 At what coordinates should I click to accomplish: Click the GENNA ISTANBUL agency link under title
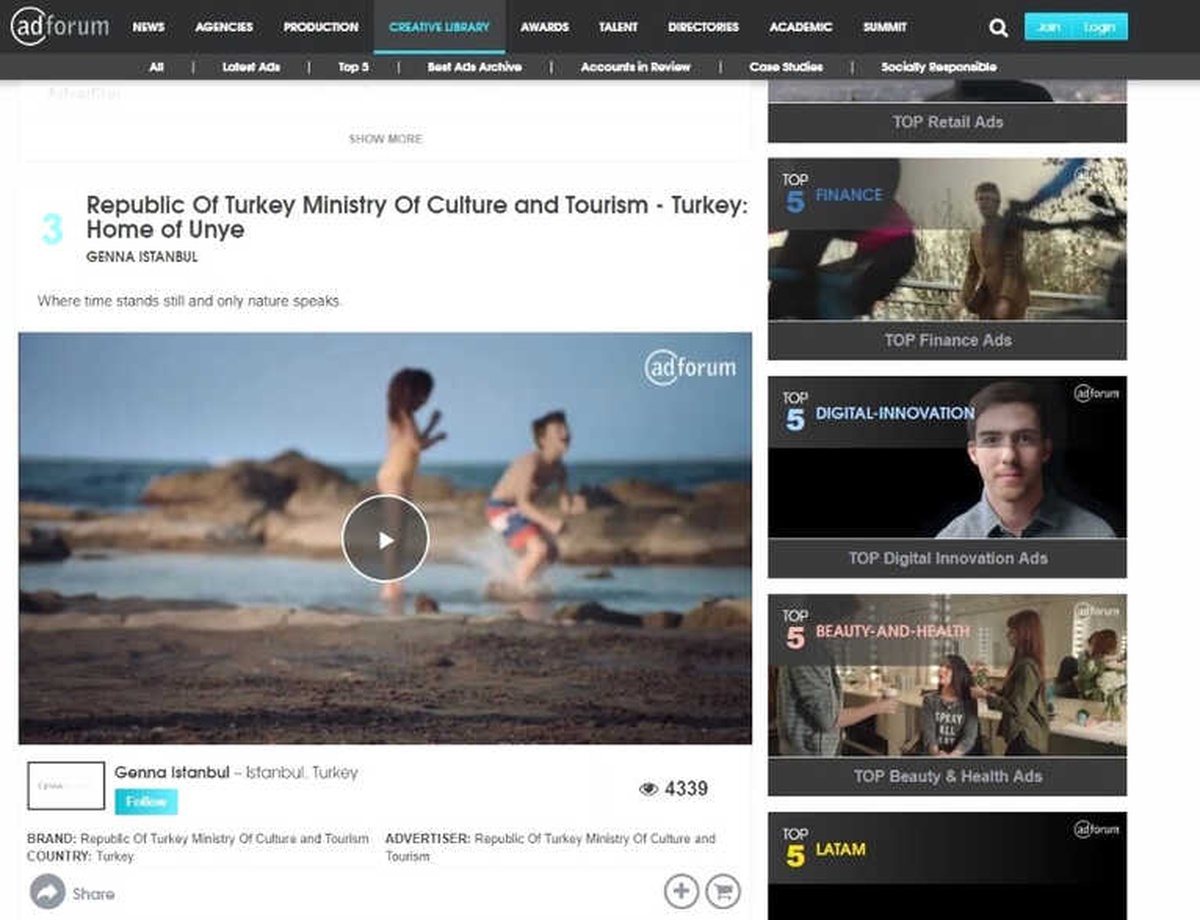point(142,257)
